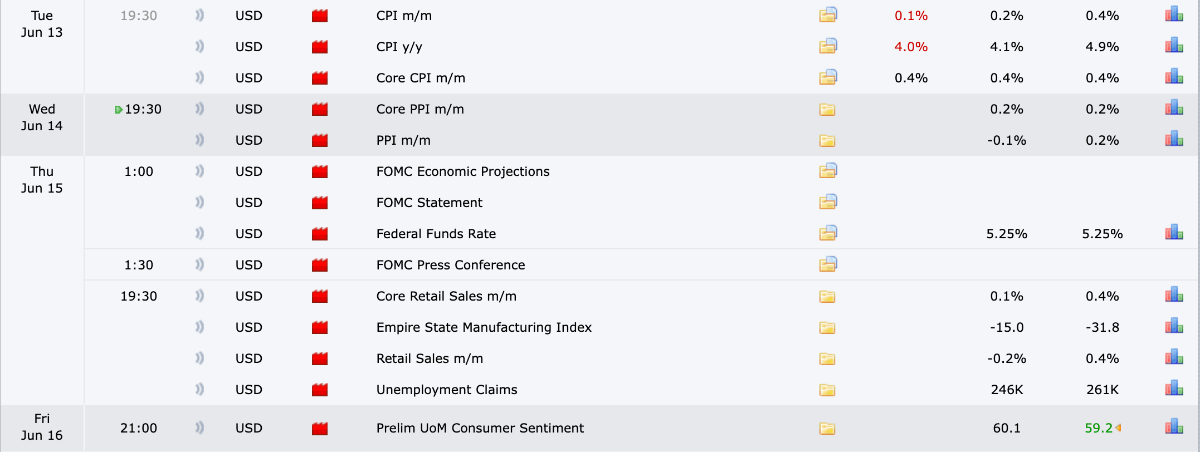Open the chart icon for Empire State Manufacturing Index
Viewport: 1200px width, 452px height.
coord(1173,327)
